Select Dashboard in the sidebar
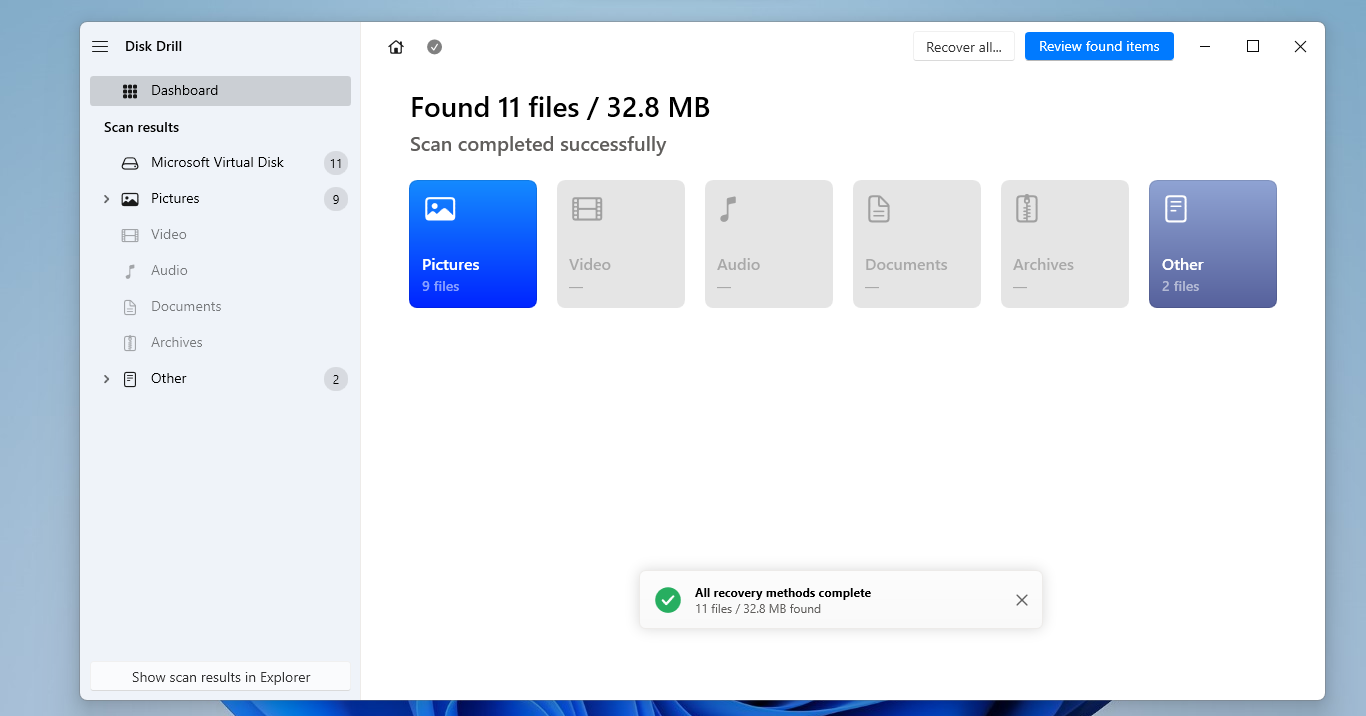The height and width of the screenshot is (716, 1366). coord(220,91)
